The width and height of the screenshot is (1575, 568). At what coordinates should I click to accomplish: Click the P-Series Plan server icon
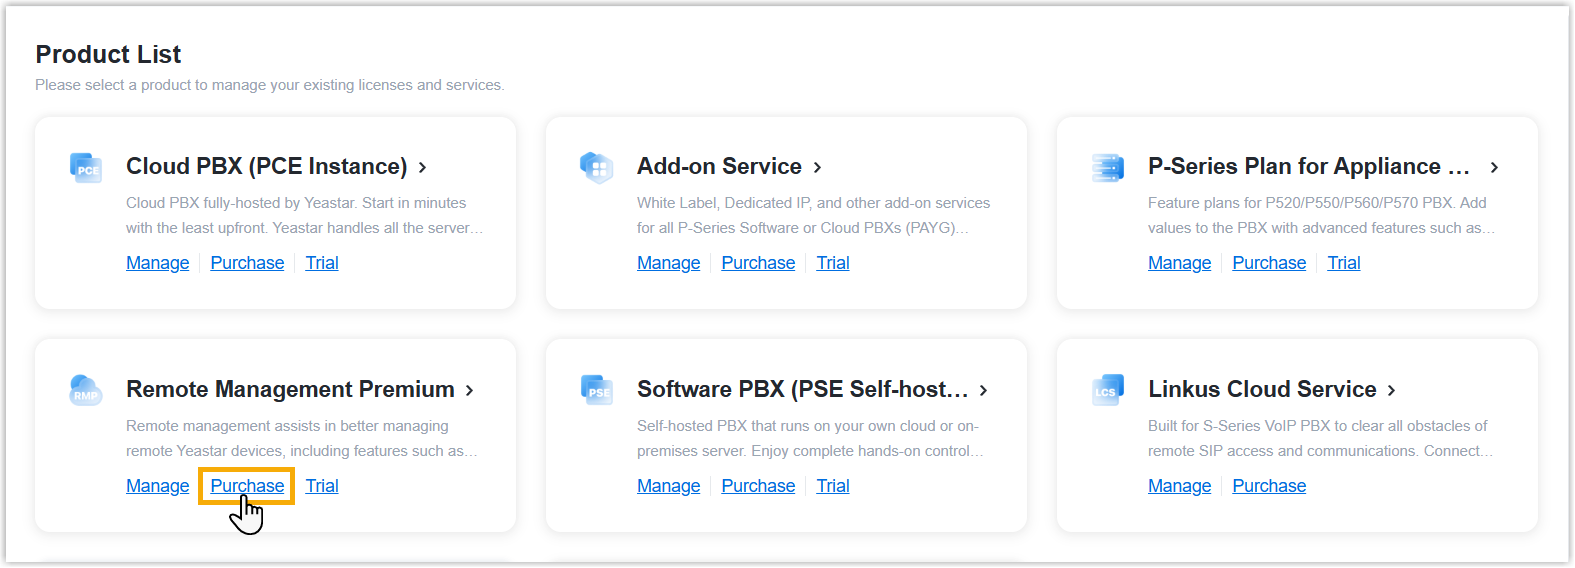[1107, 167]
